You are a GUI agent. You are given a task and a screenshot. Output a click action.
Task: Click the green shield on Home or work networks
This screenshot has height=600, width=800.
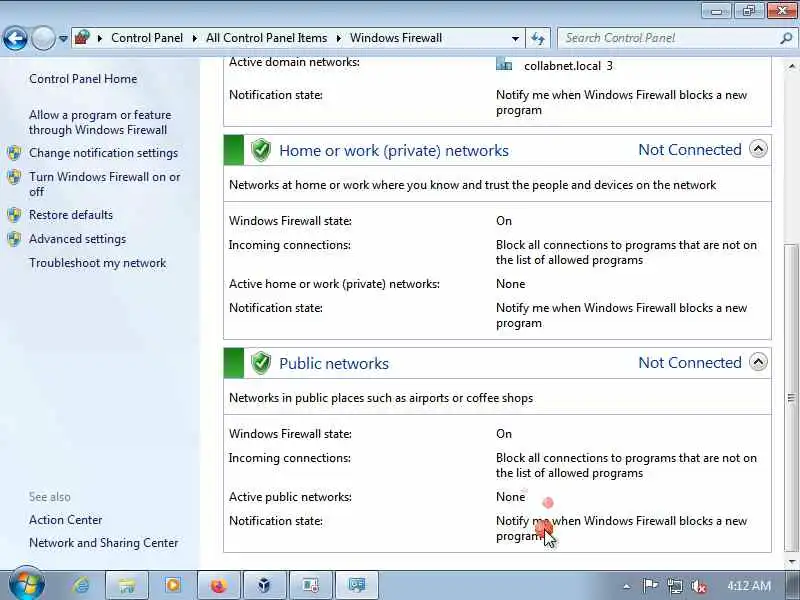click(261, 151)
